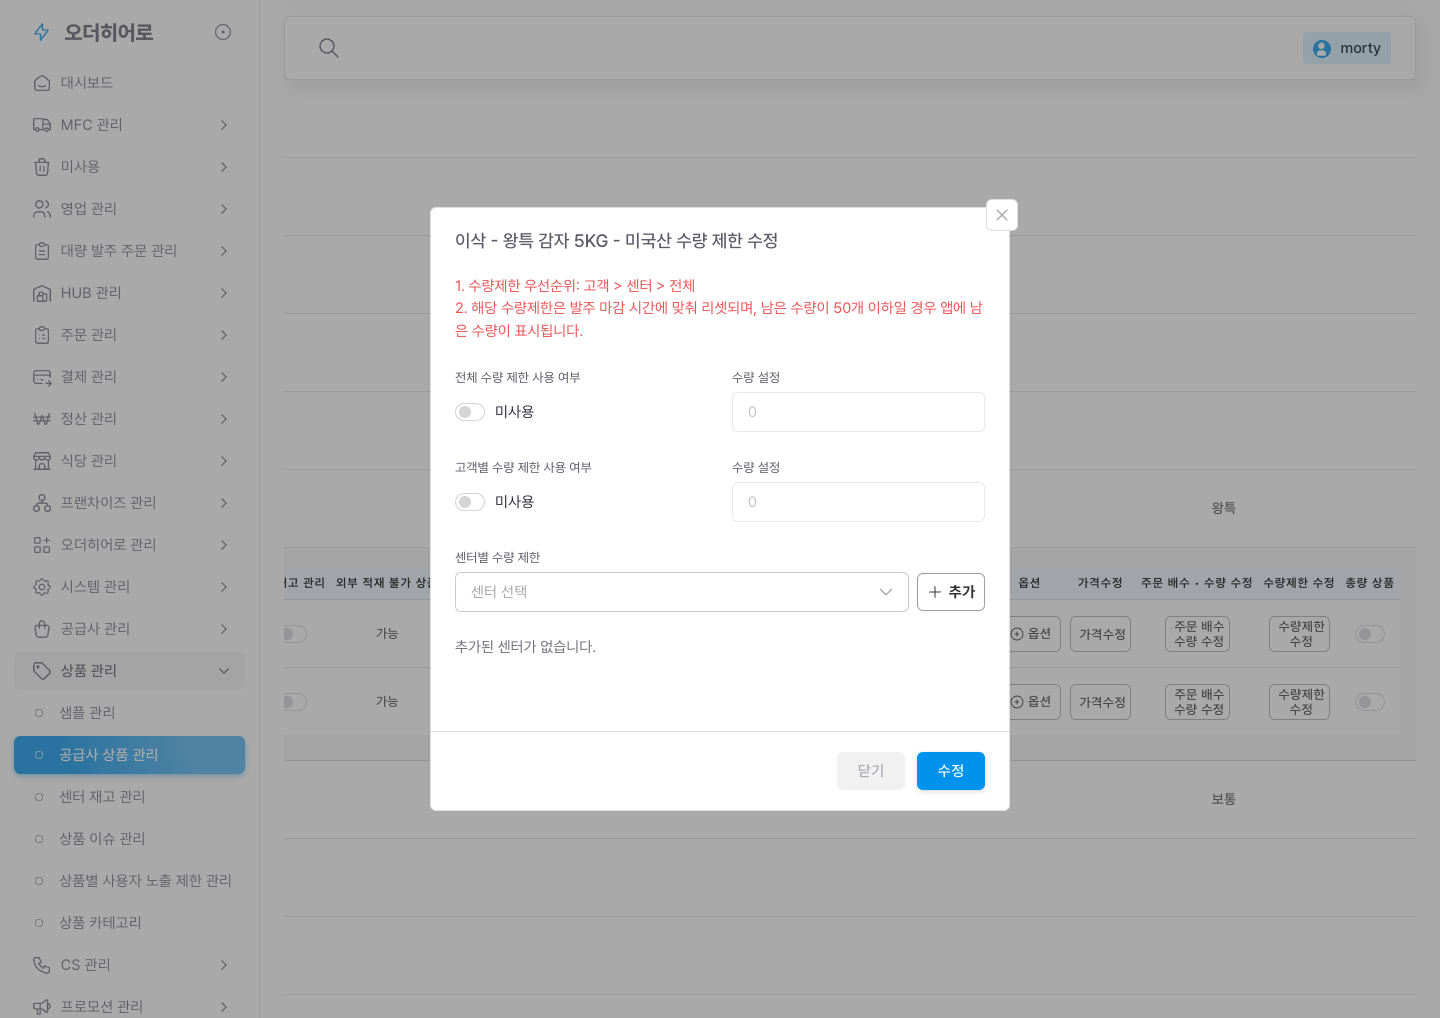
Task: Click the 프로모션 관리 megaphone icon
Action: point(42,1007)
